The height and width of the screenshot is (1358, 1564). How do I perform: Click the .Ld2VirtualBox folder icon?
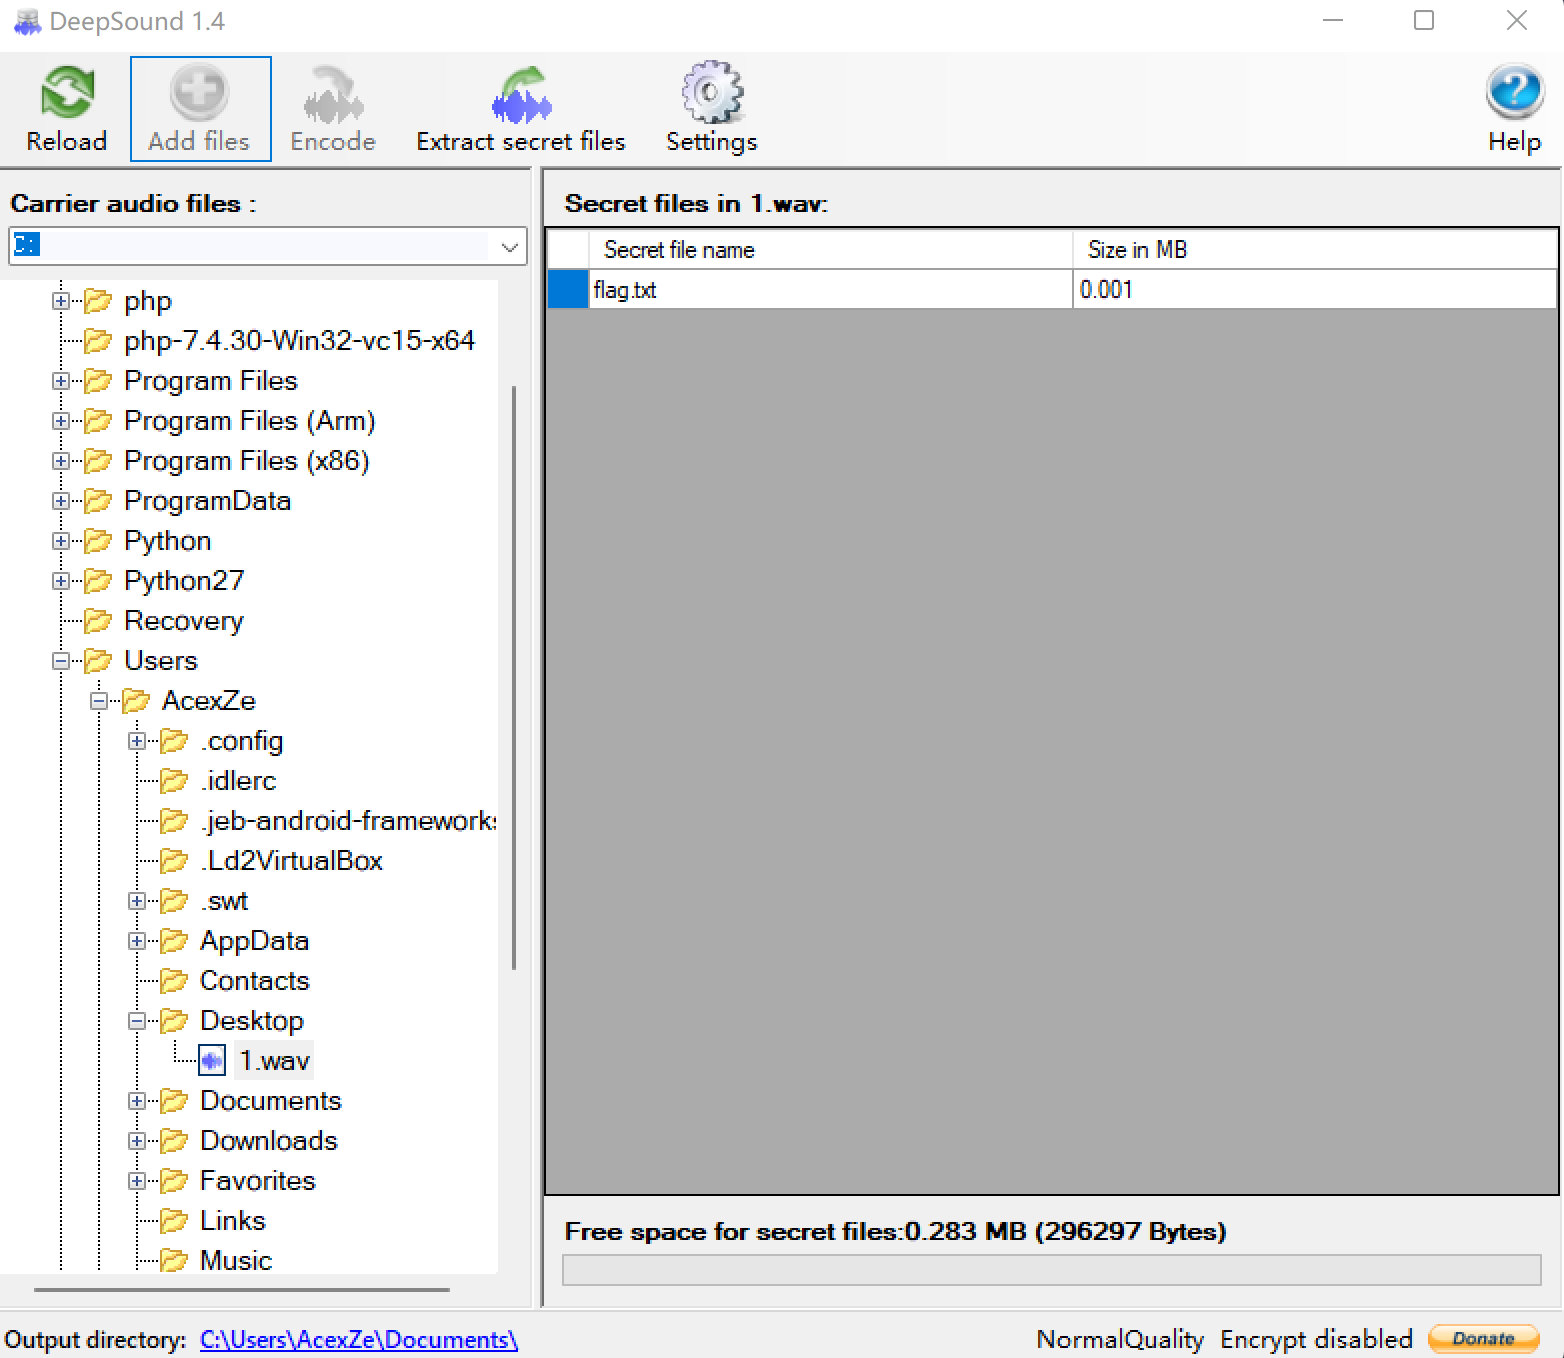tap(174, 860)
